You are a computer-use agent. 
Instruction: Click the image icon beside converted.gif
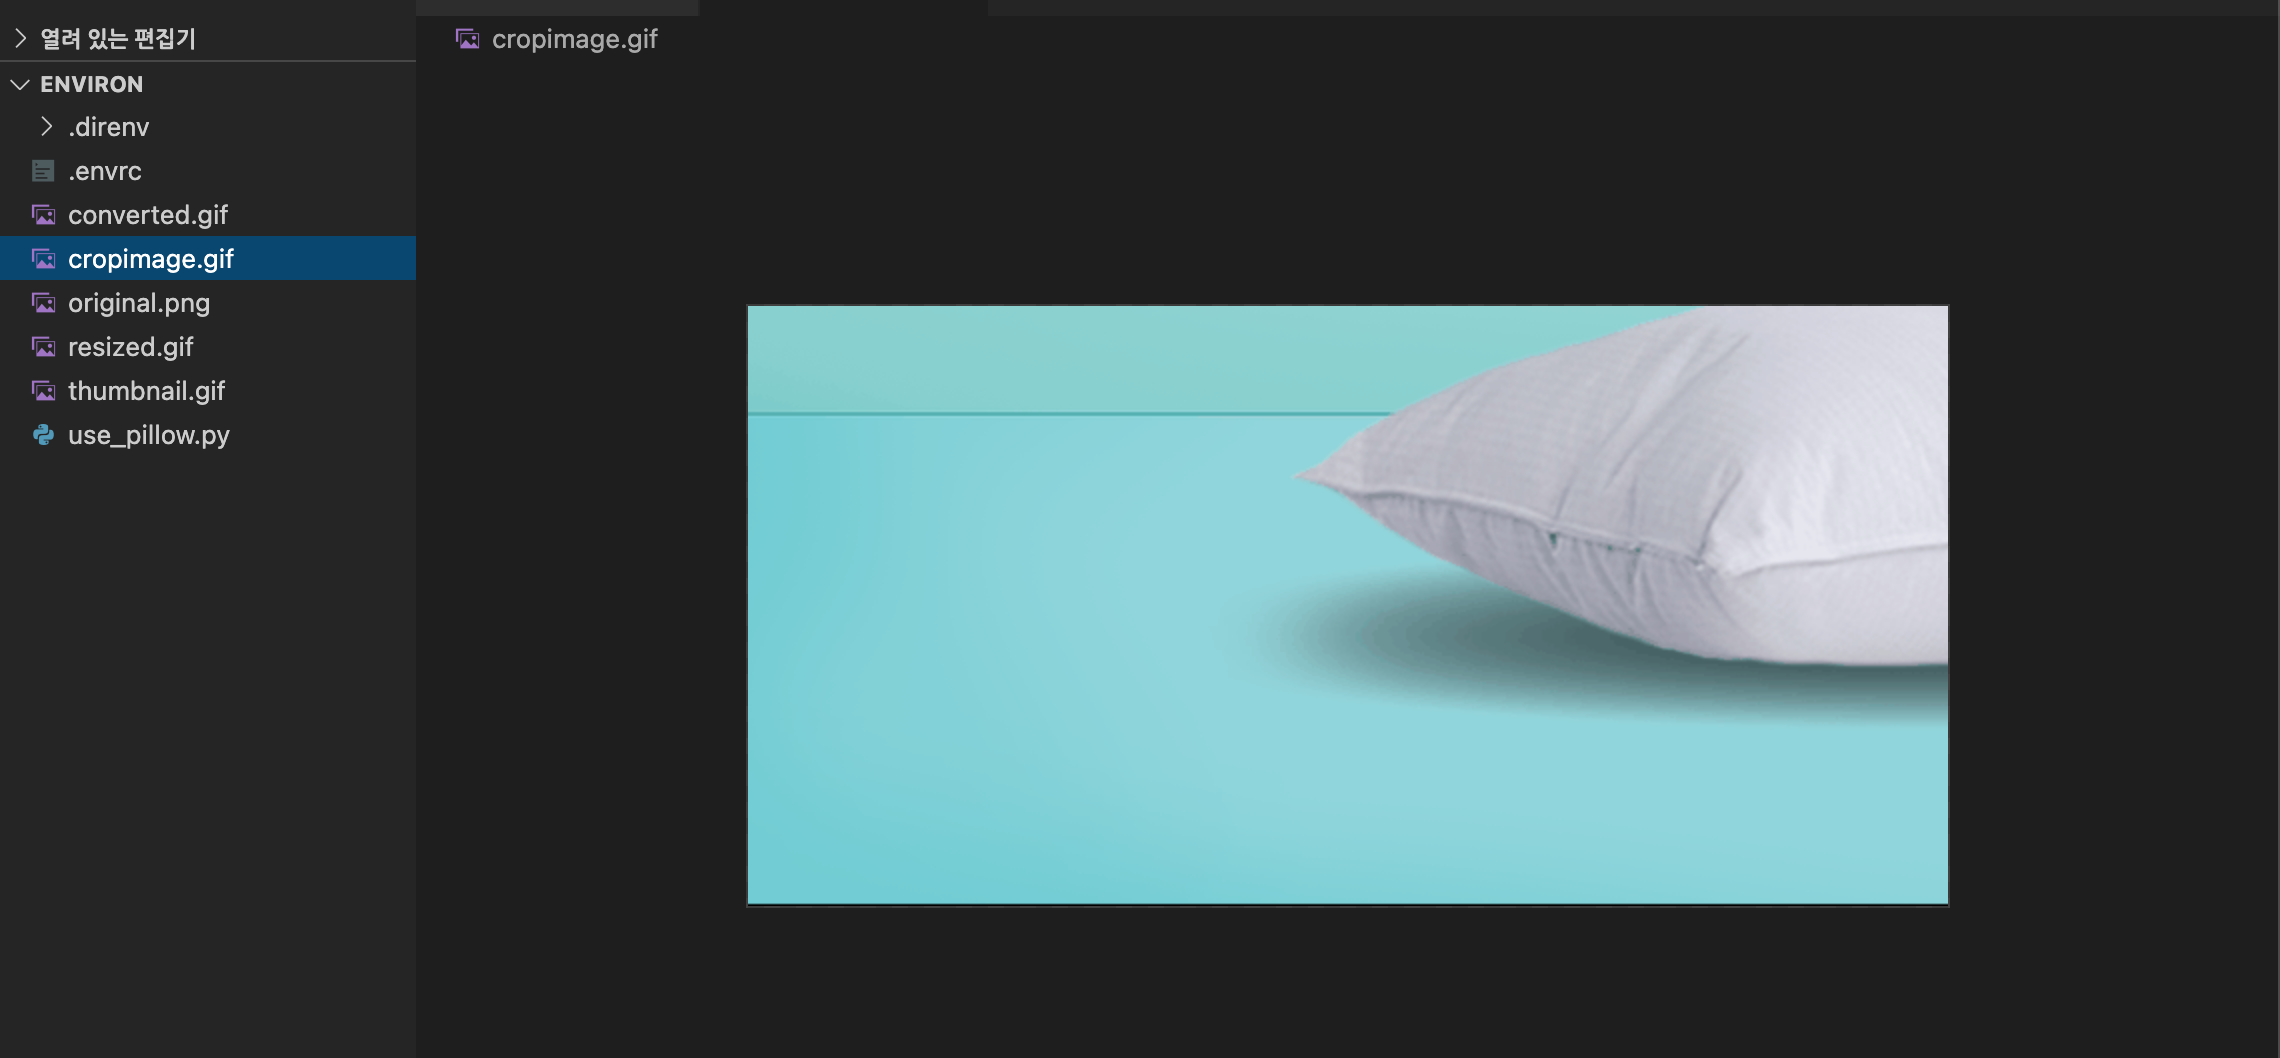pyautogui.click(x=42, y=215)
